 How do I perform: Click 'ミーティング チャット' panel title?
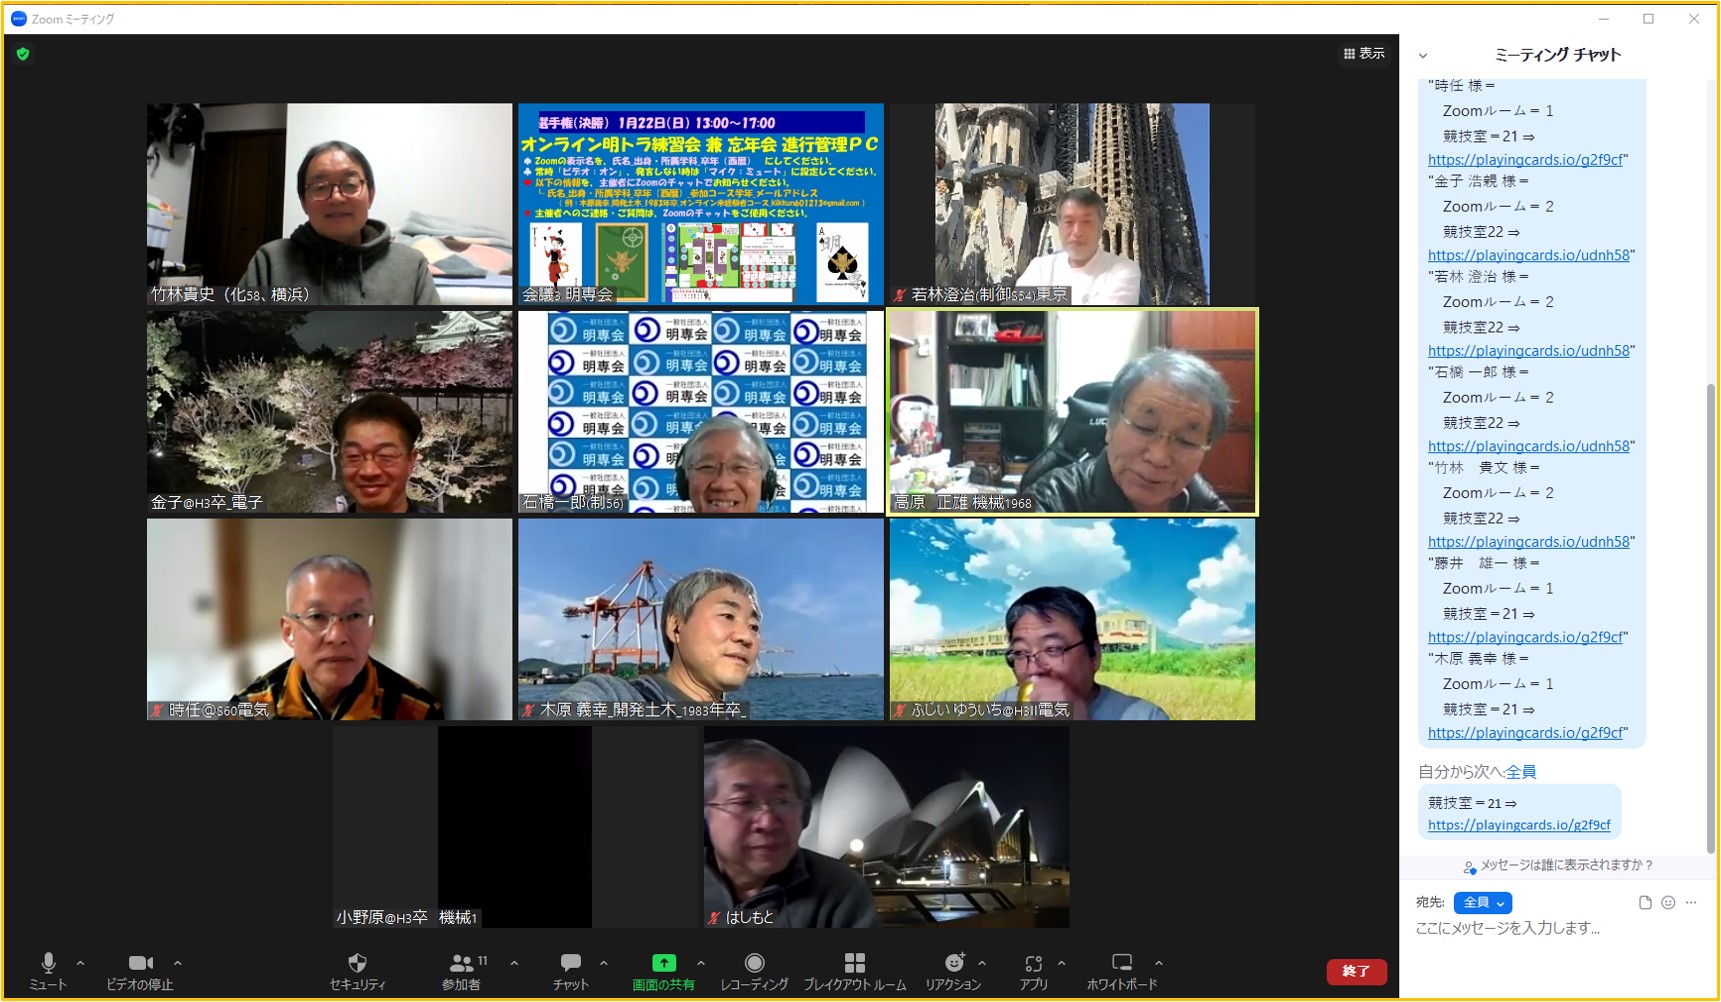1557,55
